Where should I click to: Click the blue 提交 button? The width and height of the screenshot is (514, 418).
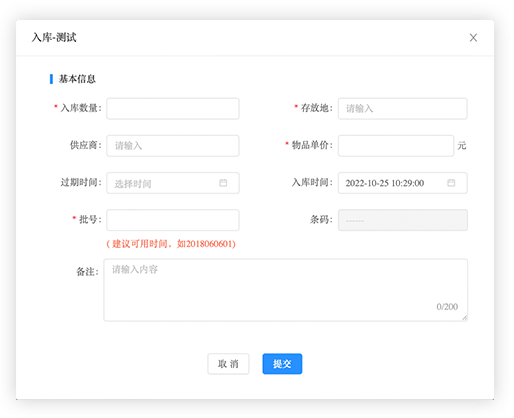click(282, 364)
